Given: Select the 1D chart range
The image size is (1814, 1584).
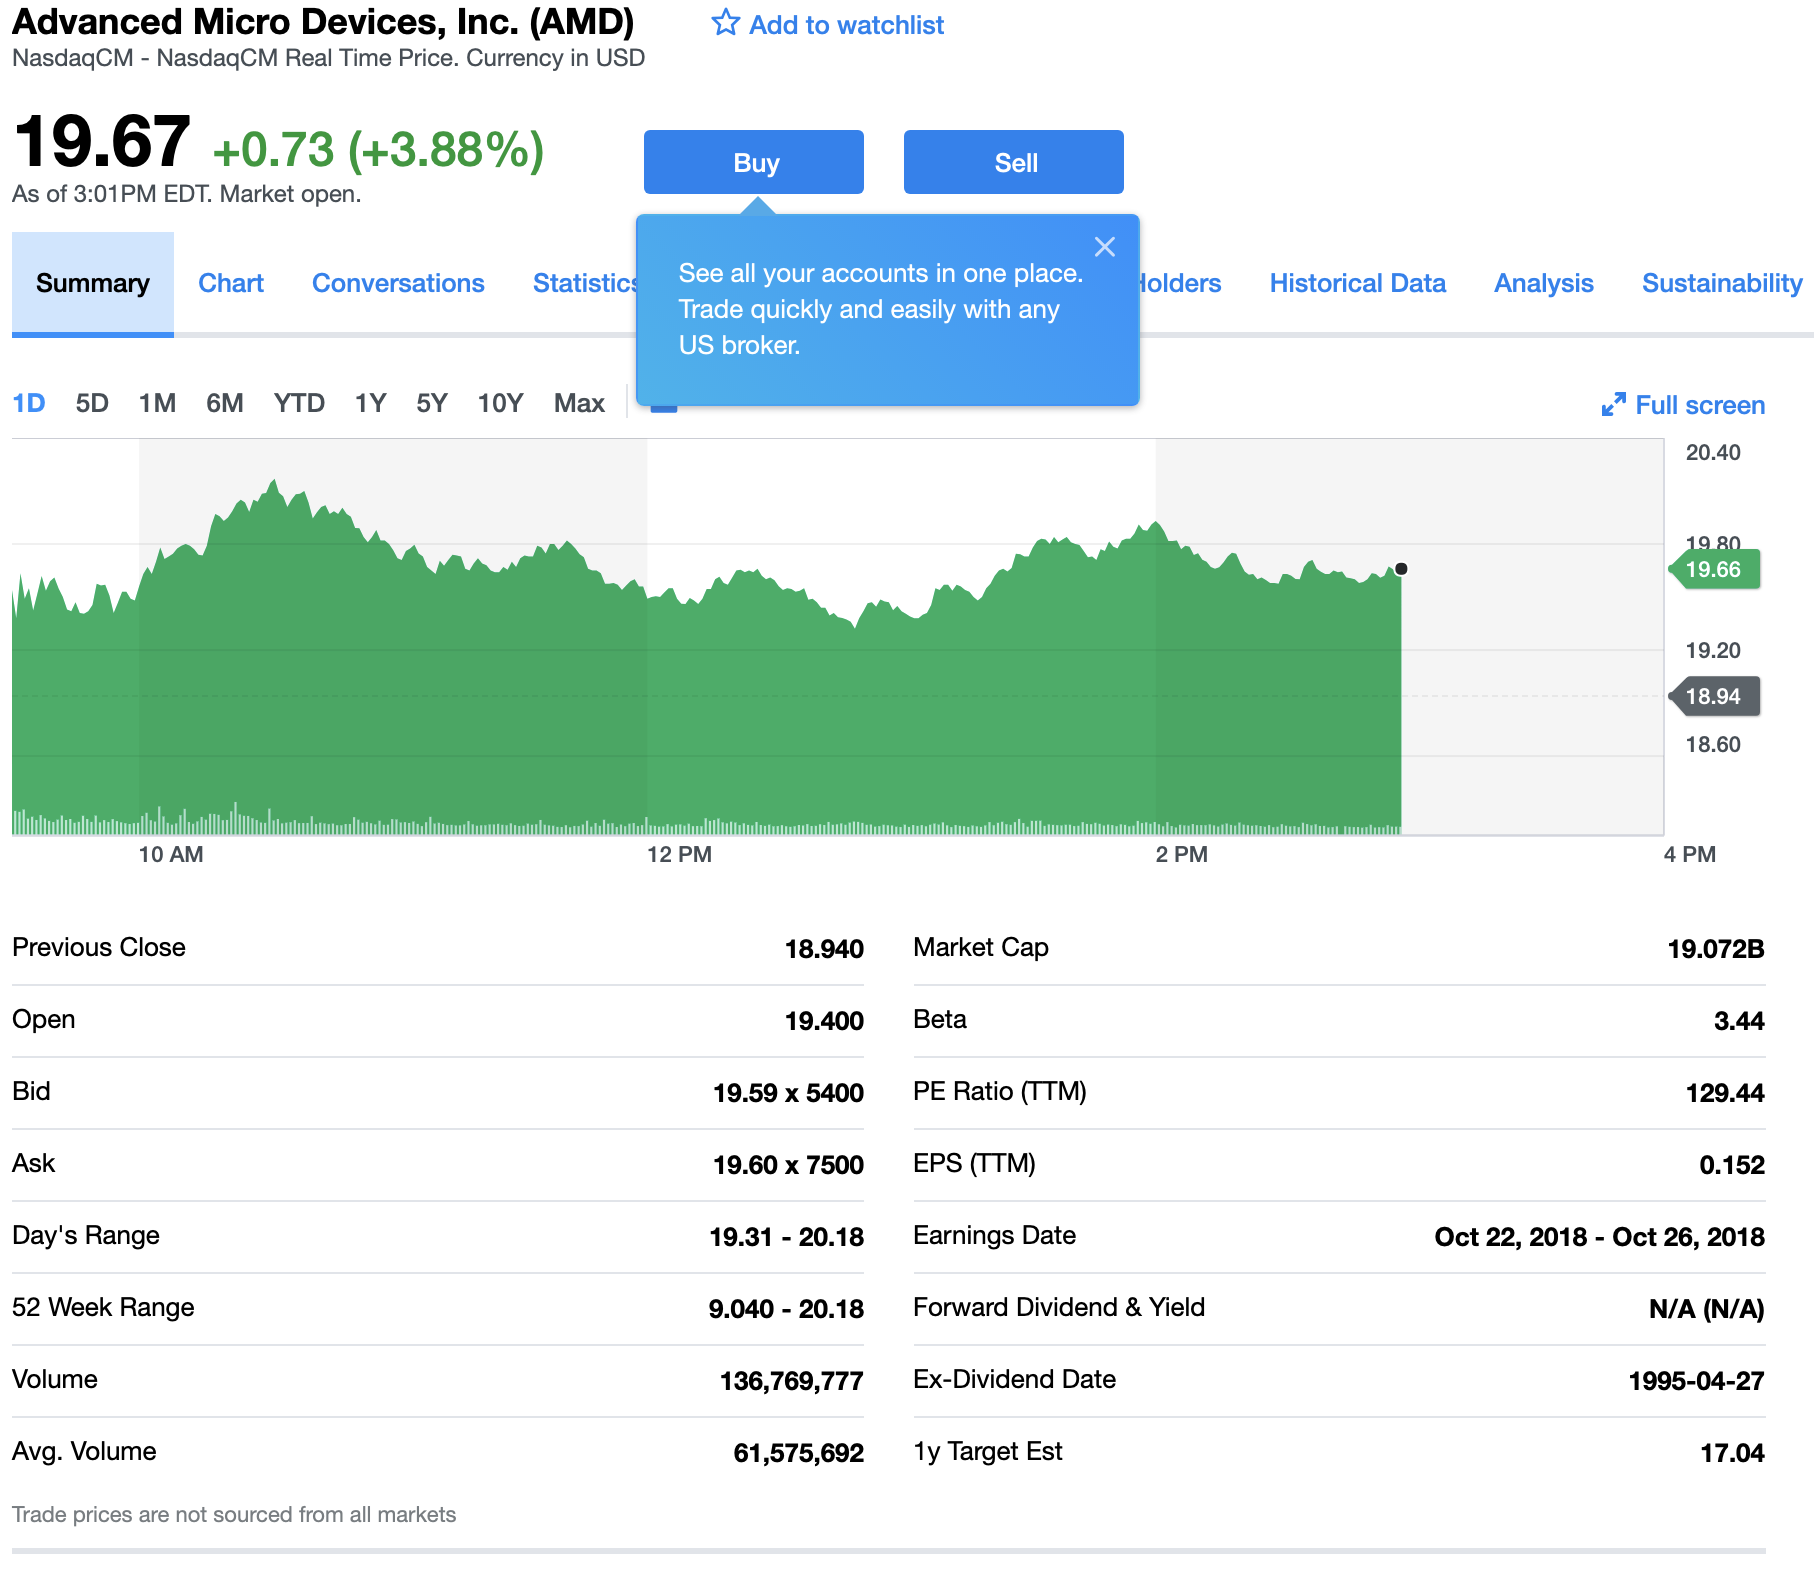Looking at the screenshot, I should [29, 403].
